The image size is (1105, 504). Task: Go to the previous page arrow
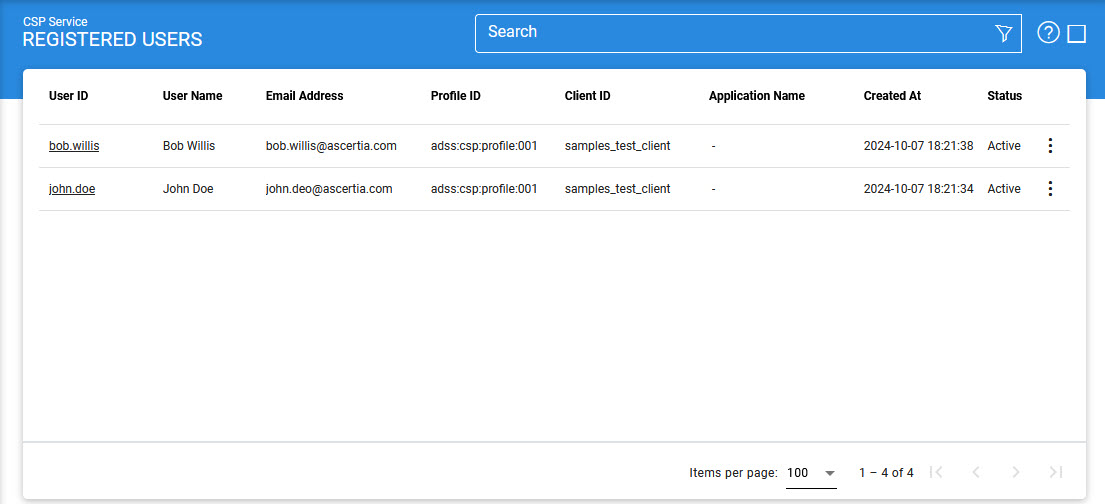coord(976,472)
